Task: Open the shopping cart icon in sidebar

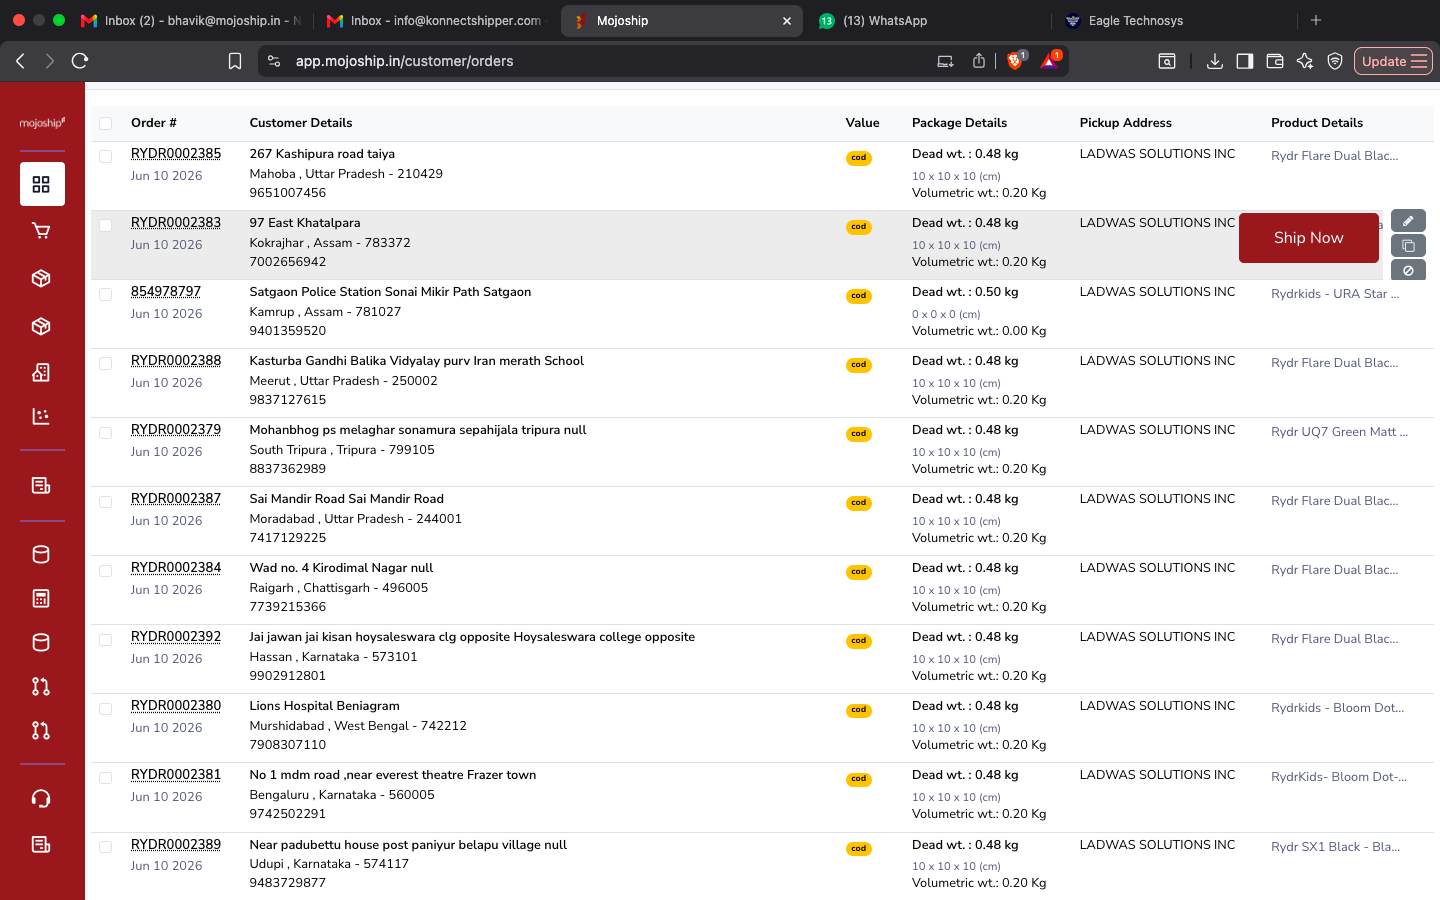Action: (41, 231)
